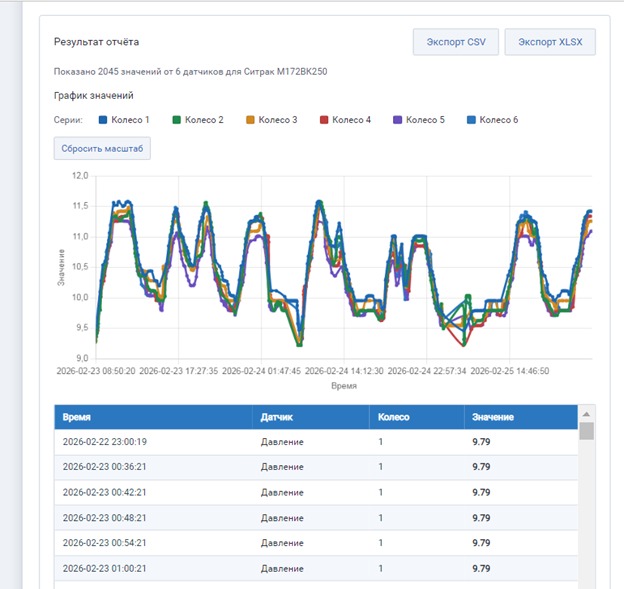Click the Колесо column header in table

click(394, 416)
